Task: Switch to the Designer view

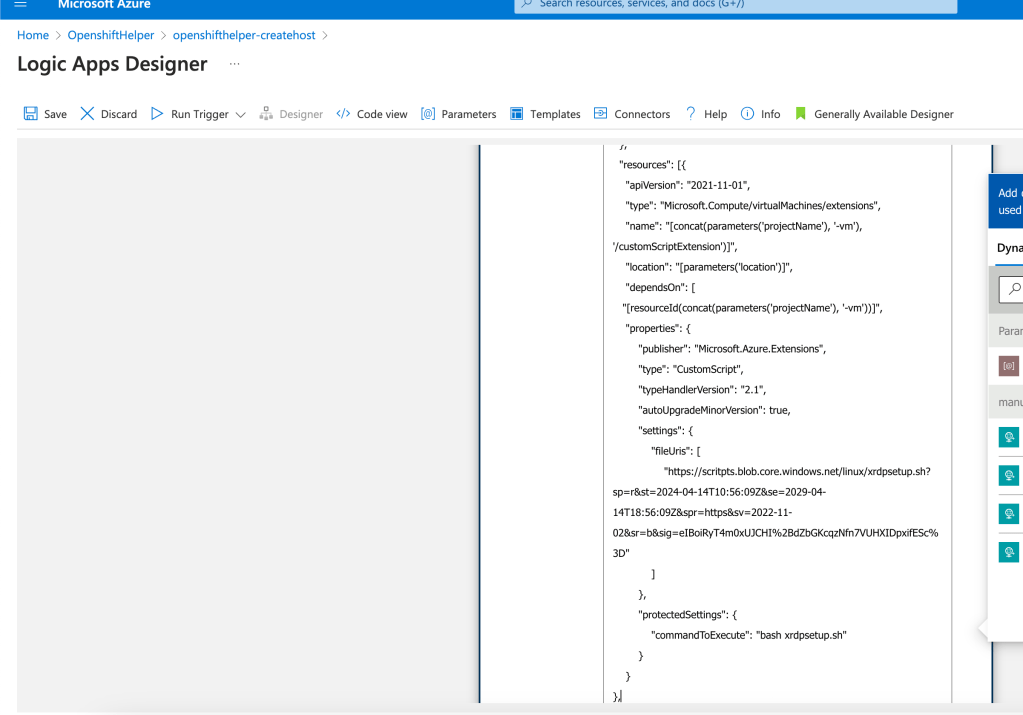Action: point(301,114)
